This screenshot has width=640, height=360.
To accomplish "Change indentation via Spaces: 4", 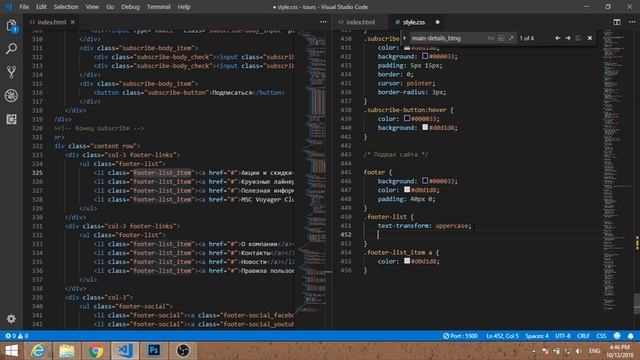I will (x=537, y=336).
